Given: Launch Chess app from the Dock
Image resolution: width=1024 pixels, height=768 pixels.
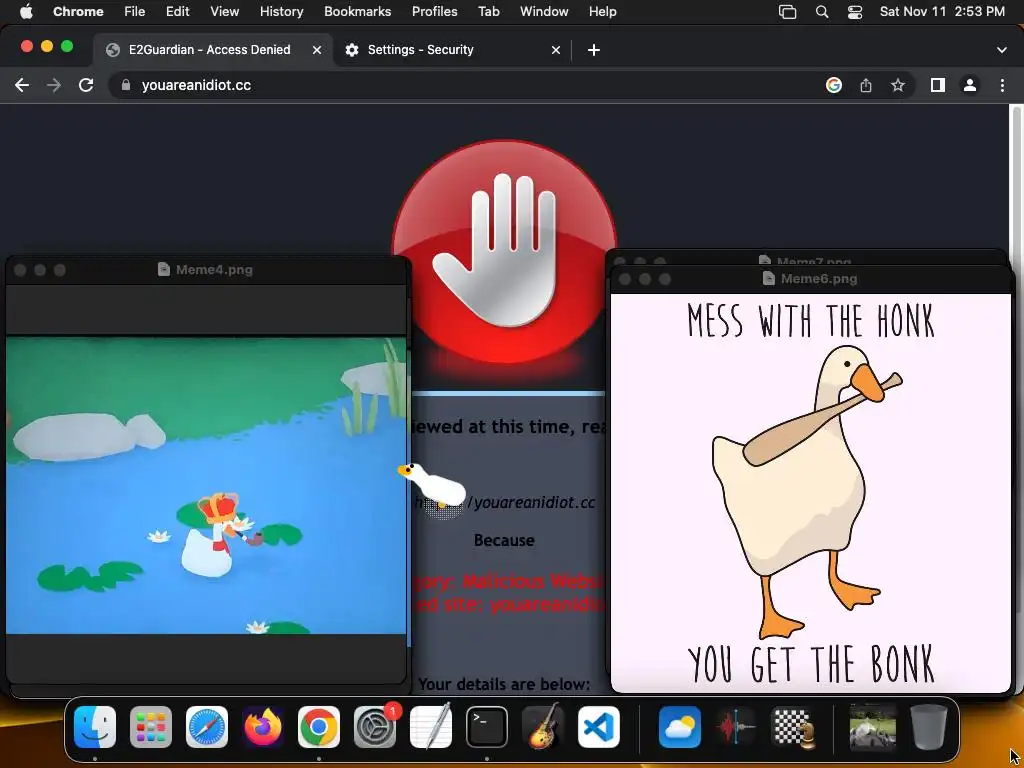Looking at the screenshot, I should (792, 727).
